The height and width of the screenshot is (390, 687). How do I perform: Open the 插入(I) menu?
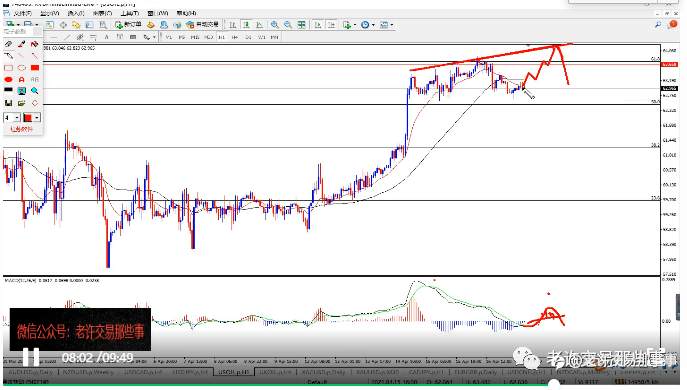(77, 14)
